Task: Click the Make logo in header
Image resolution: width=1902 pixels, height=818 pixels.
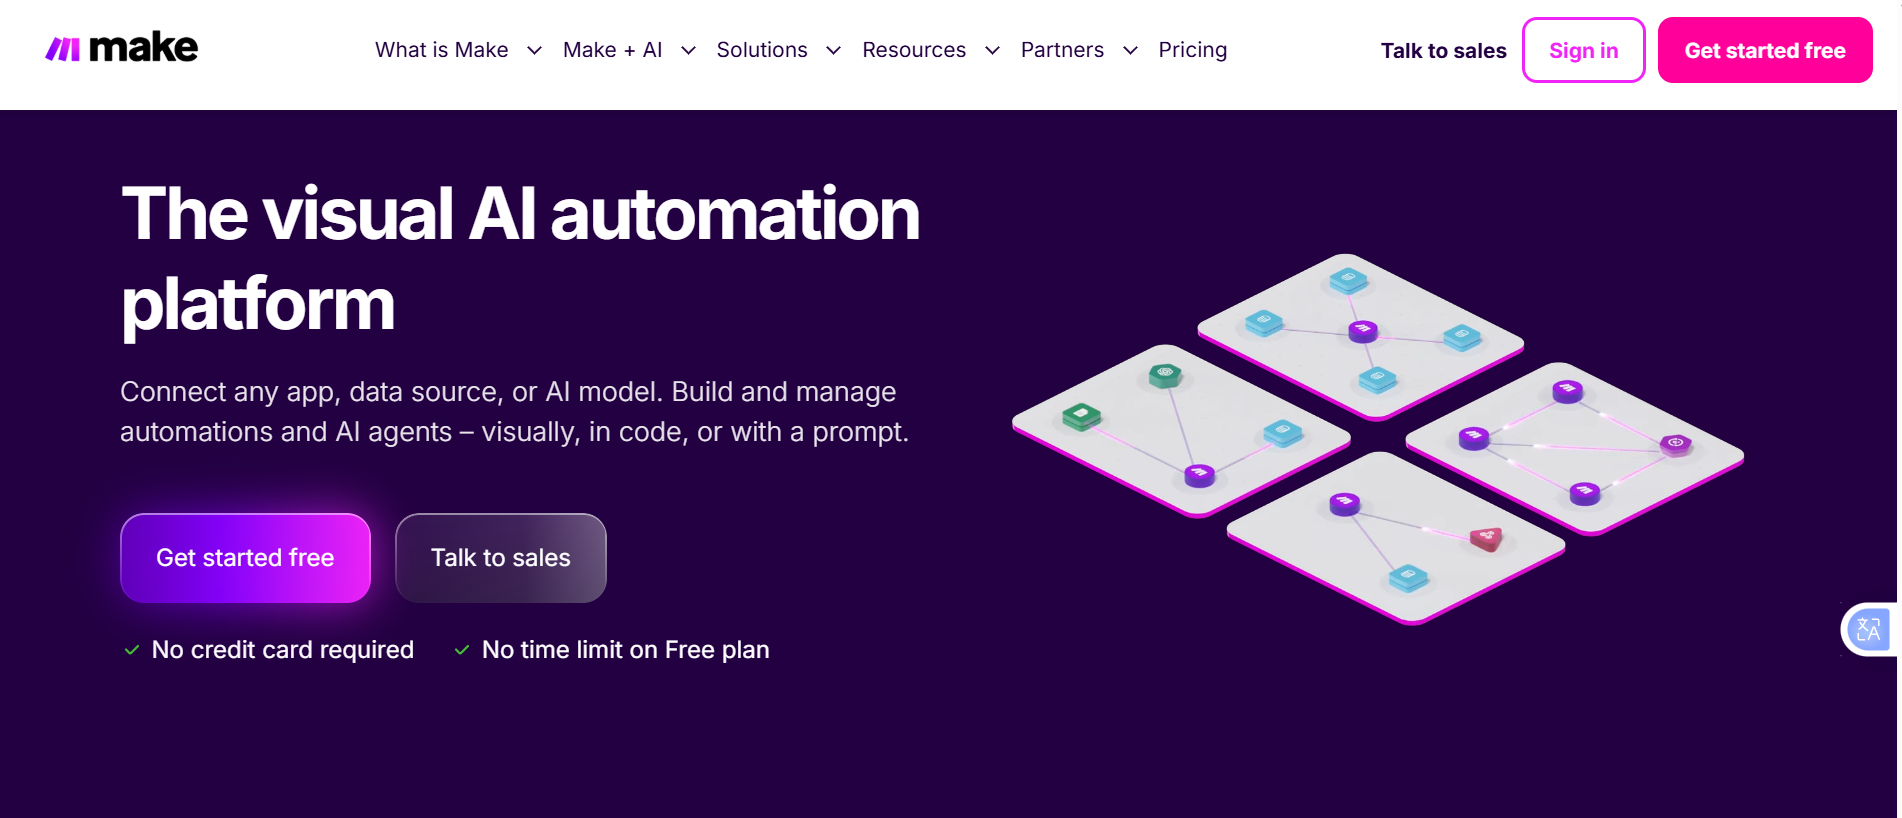Action: pos(121,47)
